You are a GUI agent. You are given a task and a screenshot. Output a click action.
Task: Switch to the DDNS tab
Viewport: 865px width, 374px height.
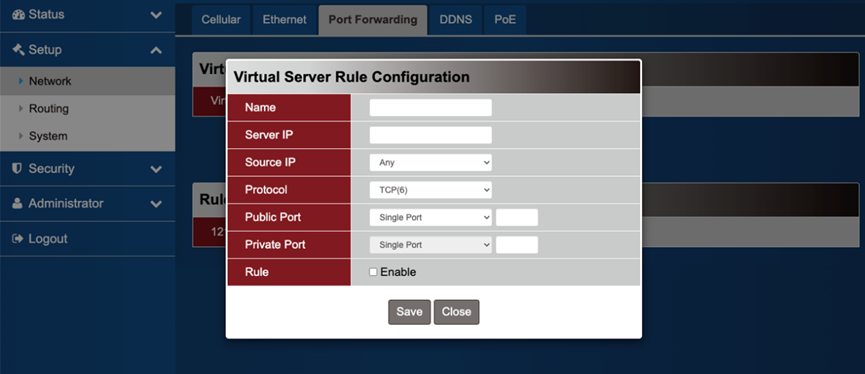[x=456, y=20]
